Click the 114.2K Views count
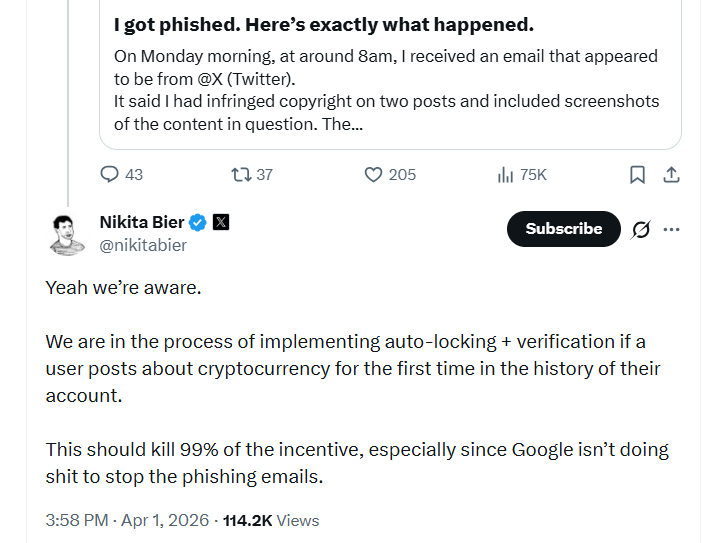 tap(270, 520)
